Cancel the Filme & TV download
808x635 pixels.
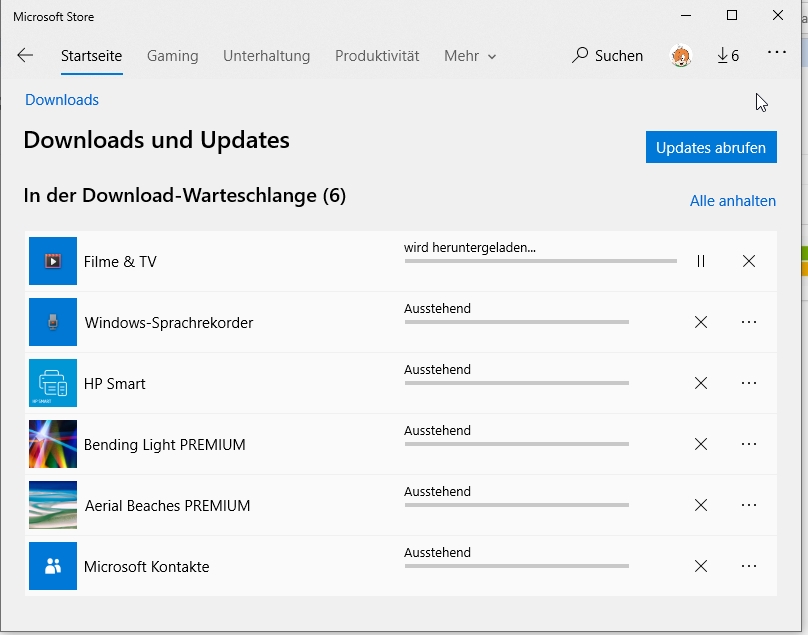tap(749, 261)
